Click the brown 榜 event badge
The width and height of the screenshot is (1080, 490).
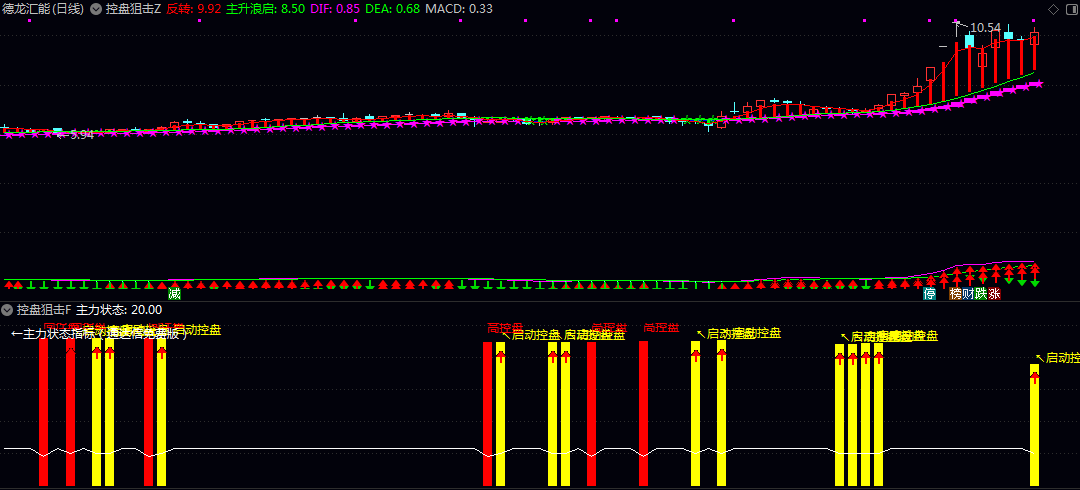tap(956, 294)
